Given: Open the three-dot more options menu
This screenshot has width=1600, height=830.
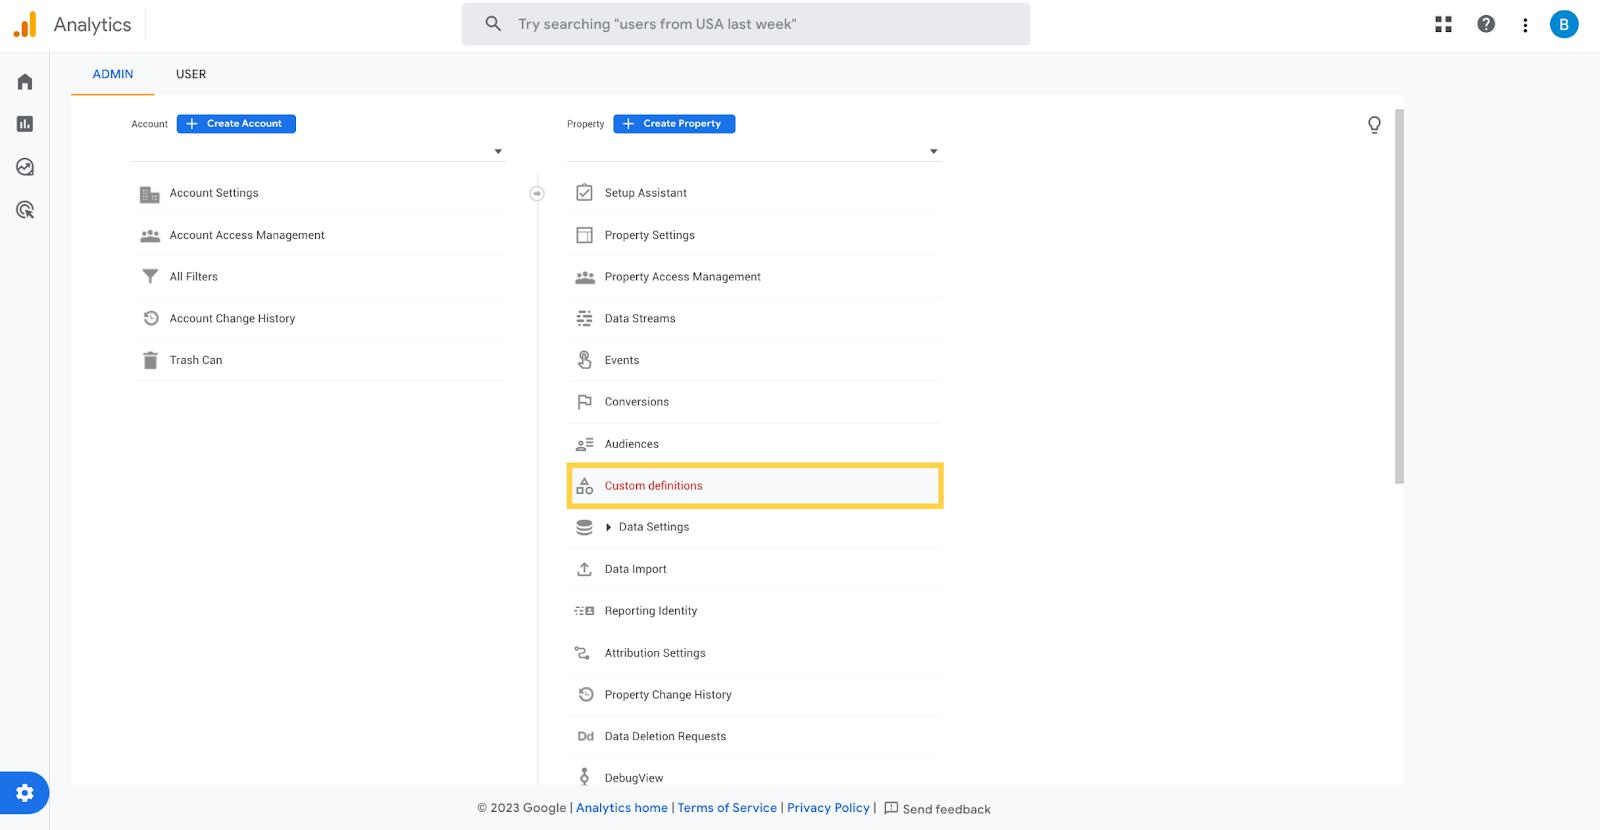Looking at the screenshot, I should (x=1525, y=25).
